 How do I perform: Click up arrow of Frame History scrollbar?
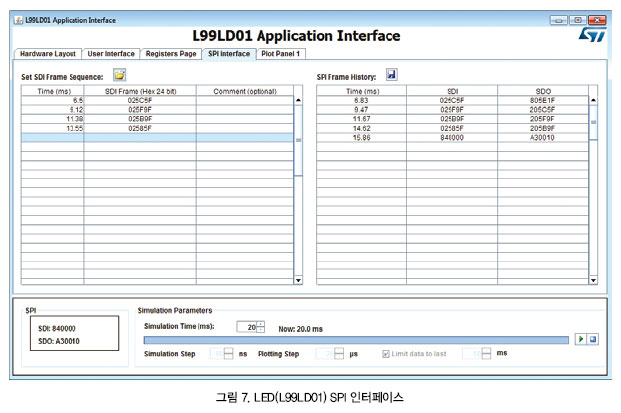pos(593,100)
